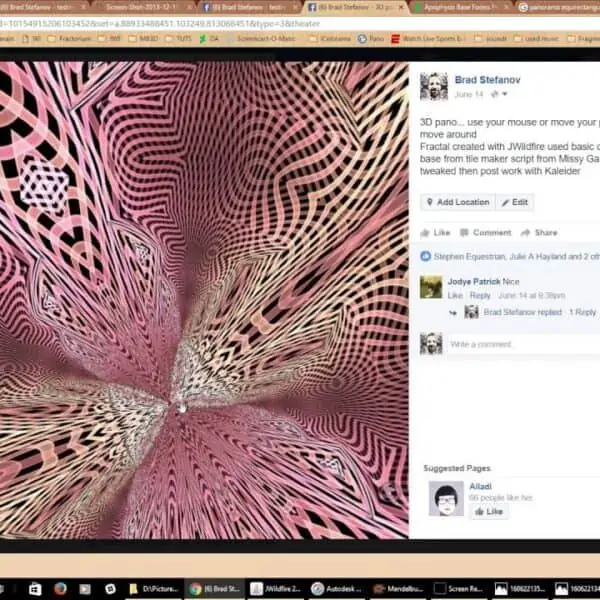Switch to the panorama Google search tab
The image size is (600, 600).
[559, 7]
